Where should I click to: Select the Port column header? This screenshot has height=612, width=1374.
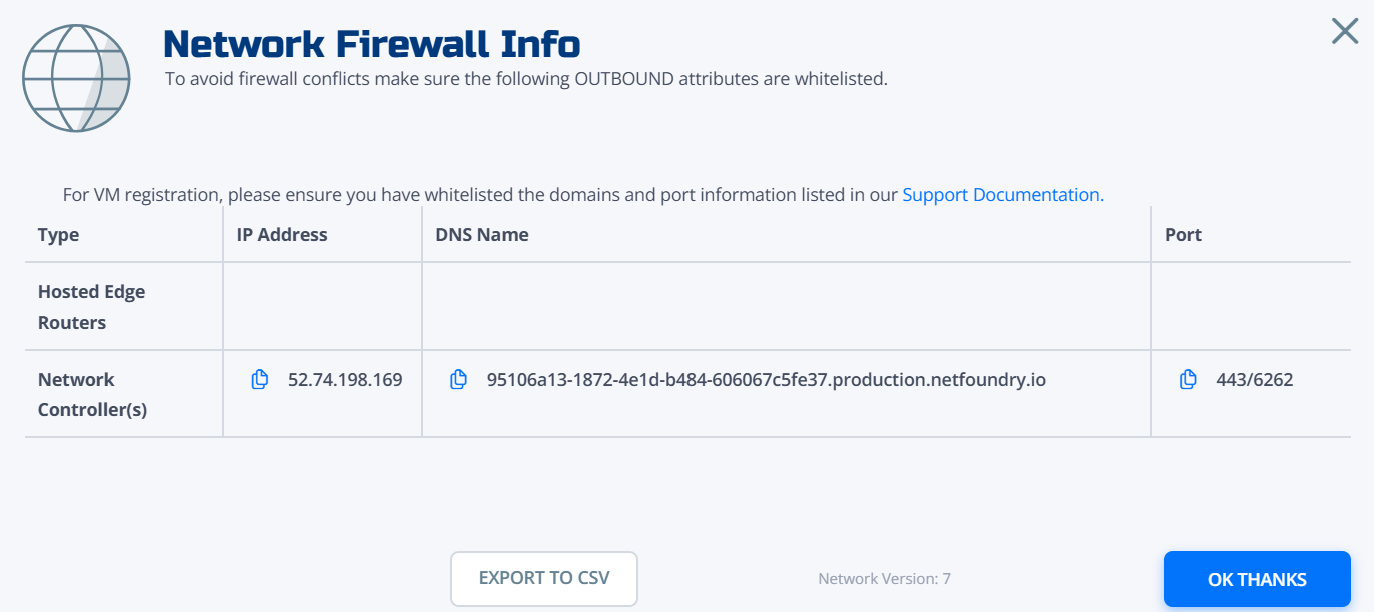(1183, 235)
